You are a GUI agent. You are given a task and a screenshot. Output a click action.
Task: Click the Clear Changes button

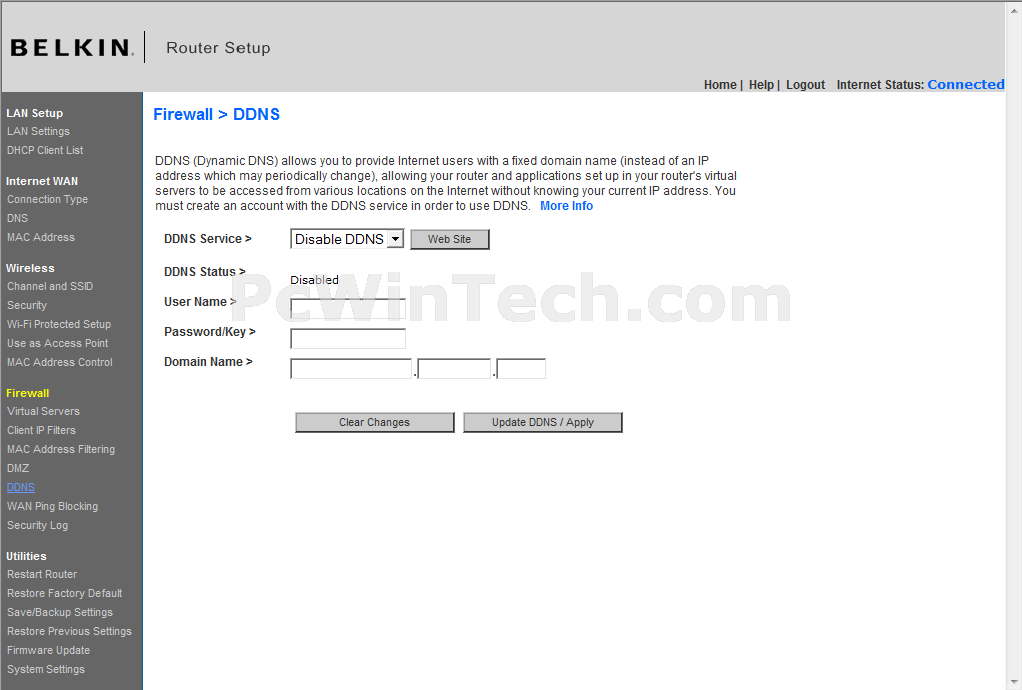(374, 422)
